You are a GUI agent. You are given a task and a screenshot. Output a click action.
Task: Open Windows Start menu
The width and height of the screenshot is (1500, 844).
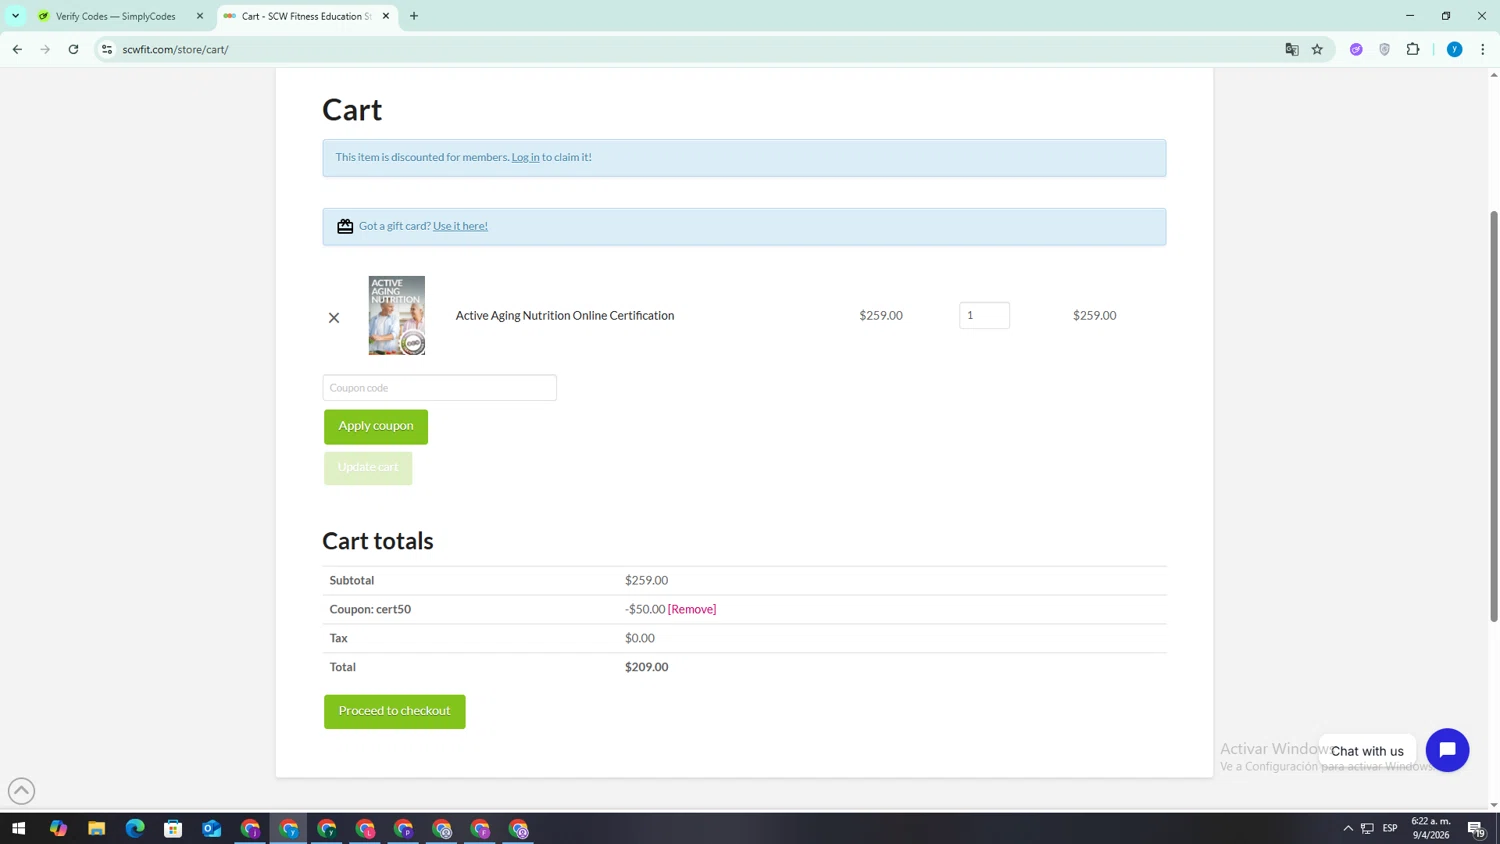click(x=18, y=828)
